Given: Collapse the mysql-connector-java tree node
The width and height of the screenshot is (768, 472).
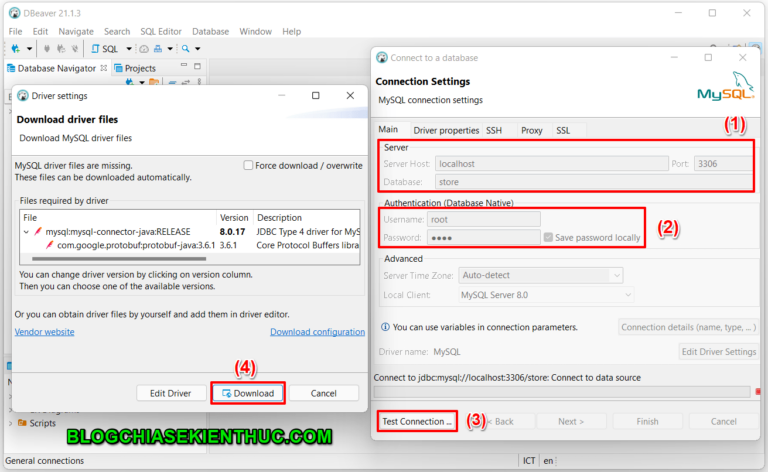Looking at the screenshot, I should click(26, 231).
